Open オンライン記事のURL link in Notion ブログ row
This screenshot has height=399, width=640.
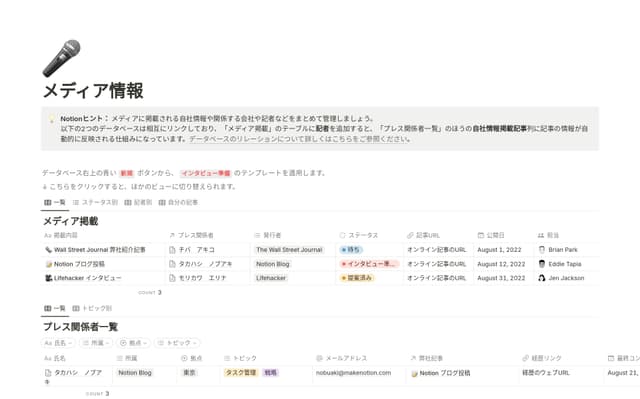pyautogui.click(x=437, y=264)
